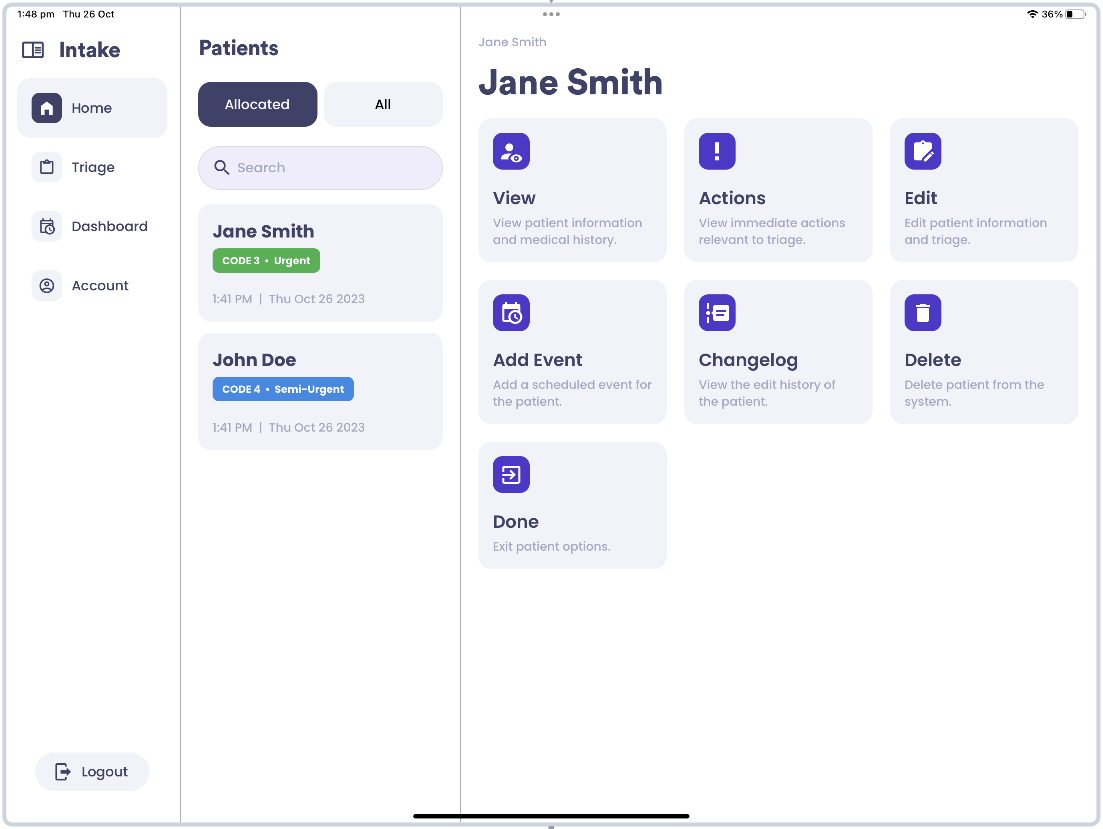Click the Delete title text
Screen dimensions: 1103x829
(933, 360)
